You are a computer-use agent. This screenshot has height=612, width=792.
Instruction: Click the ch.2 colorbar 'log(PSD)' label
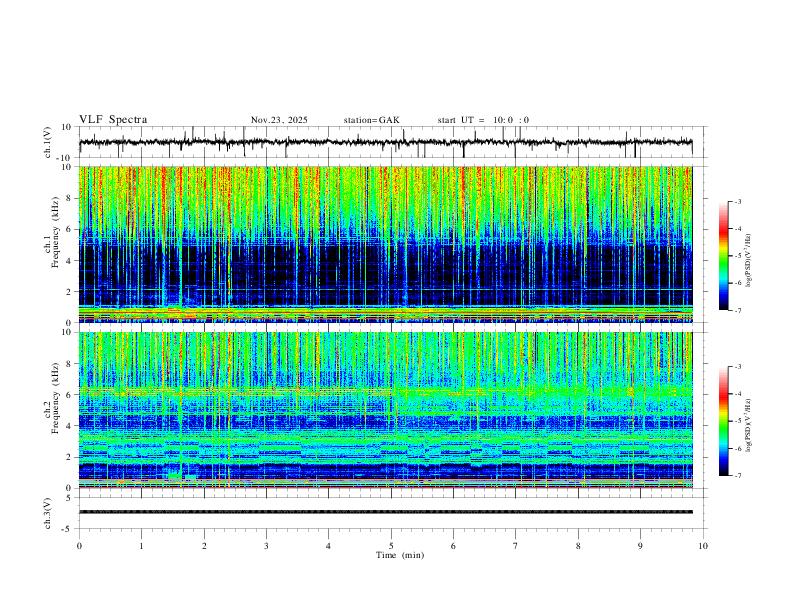[x=748, y=425]
